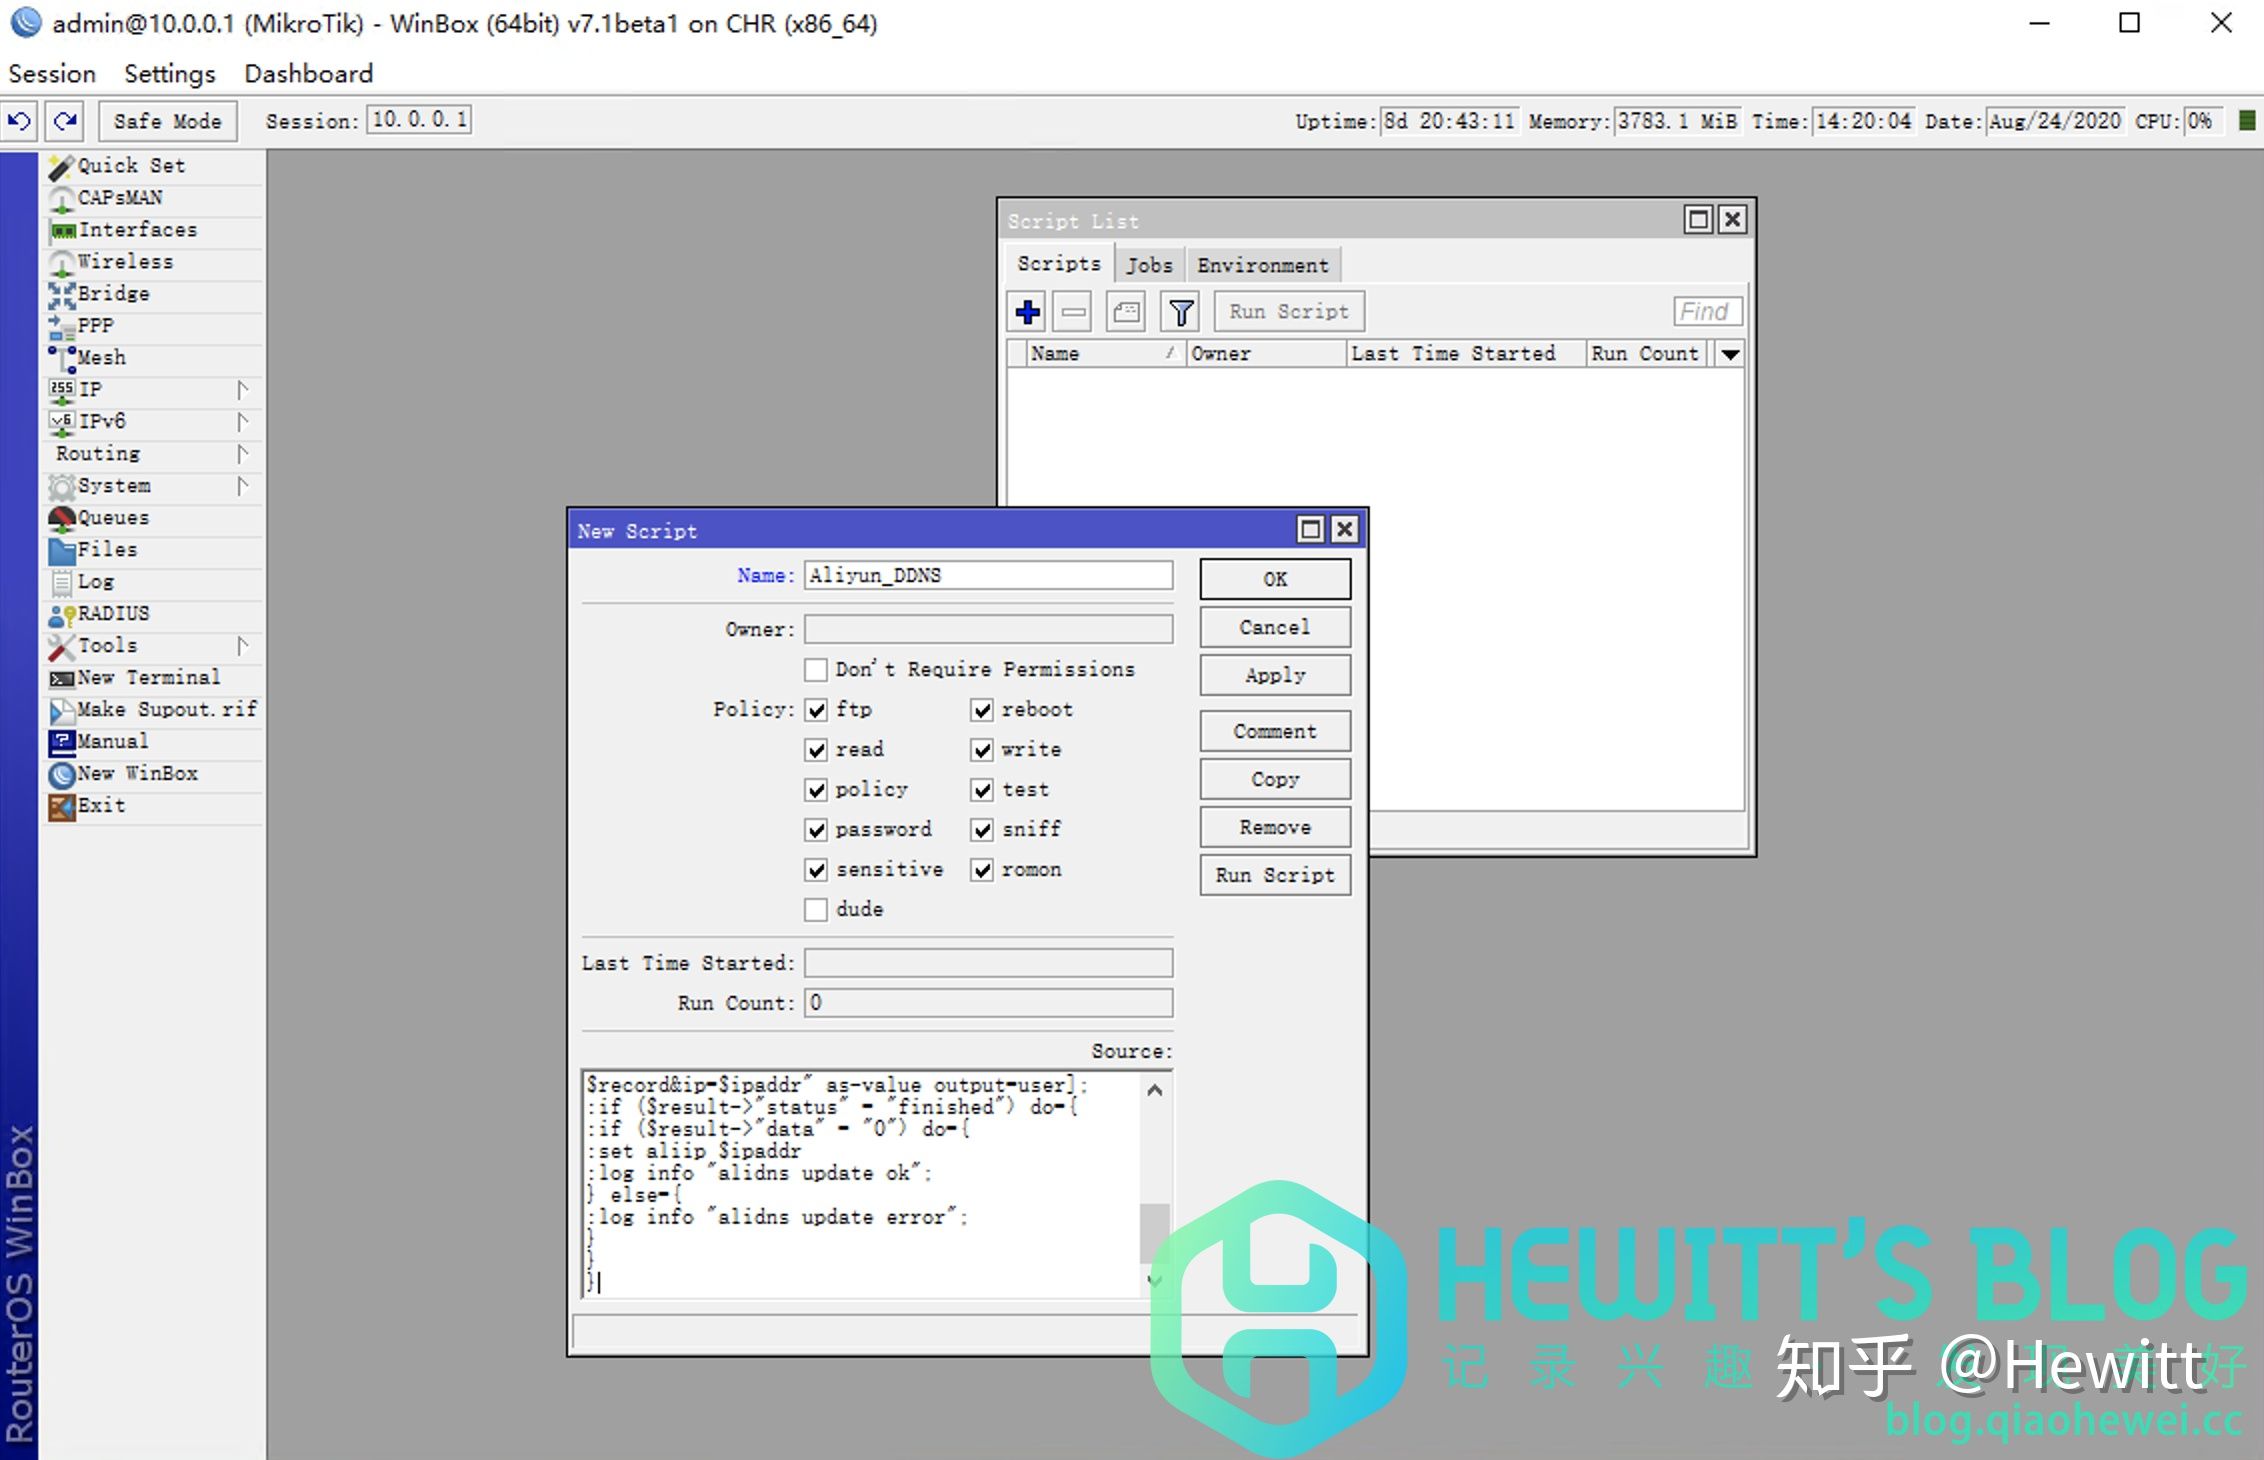The image size is (2264, 1460).
Task: Open the Log viewer
Action: (x=153, y=582)
